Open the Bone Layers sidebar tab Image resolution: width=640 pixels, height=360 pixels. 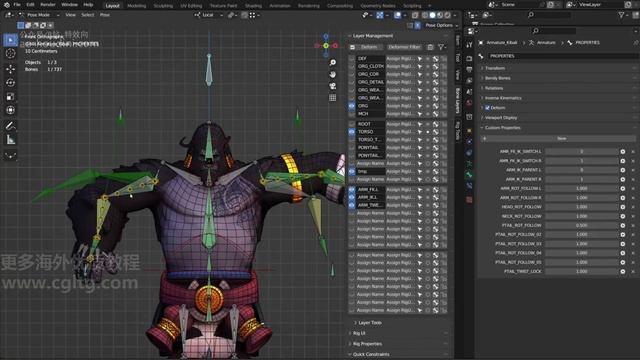pos(458,100)
